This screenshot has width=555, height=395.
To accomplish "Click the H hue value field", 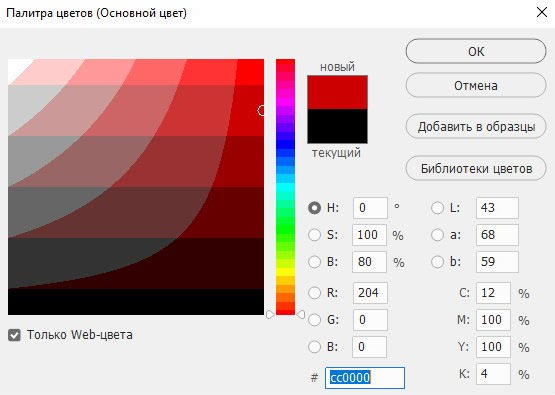I will point(370,208).
